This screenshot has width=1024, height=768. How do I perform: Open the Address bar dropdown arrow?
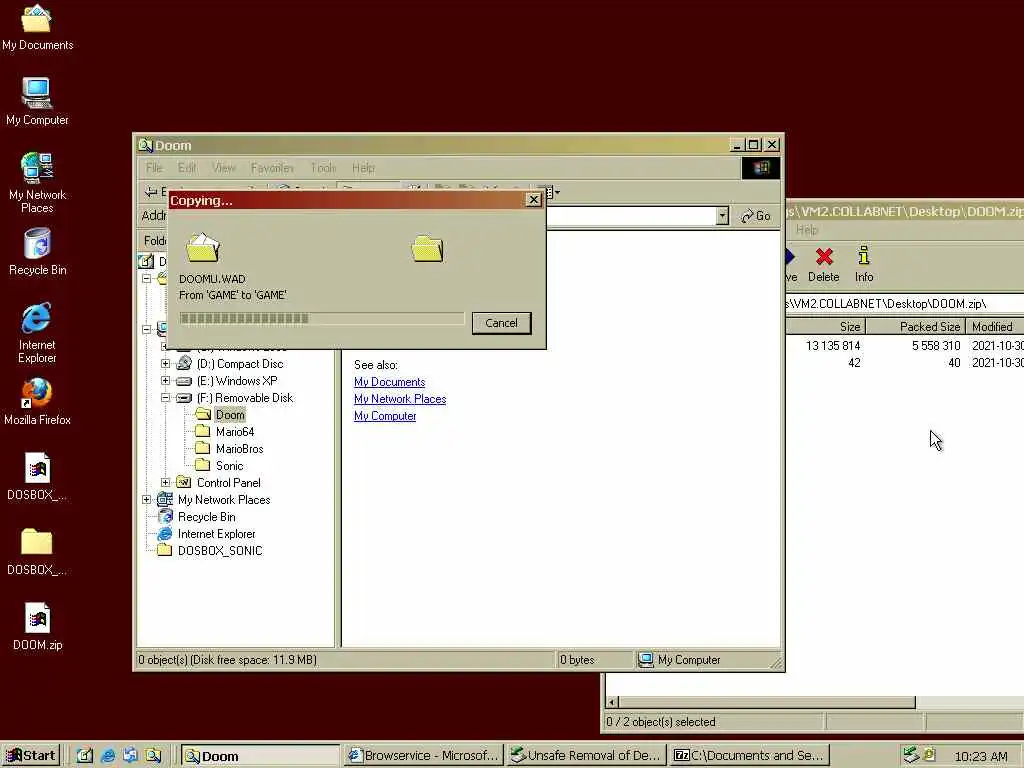(x=722, y=216)
